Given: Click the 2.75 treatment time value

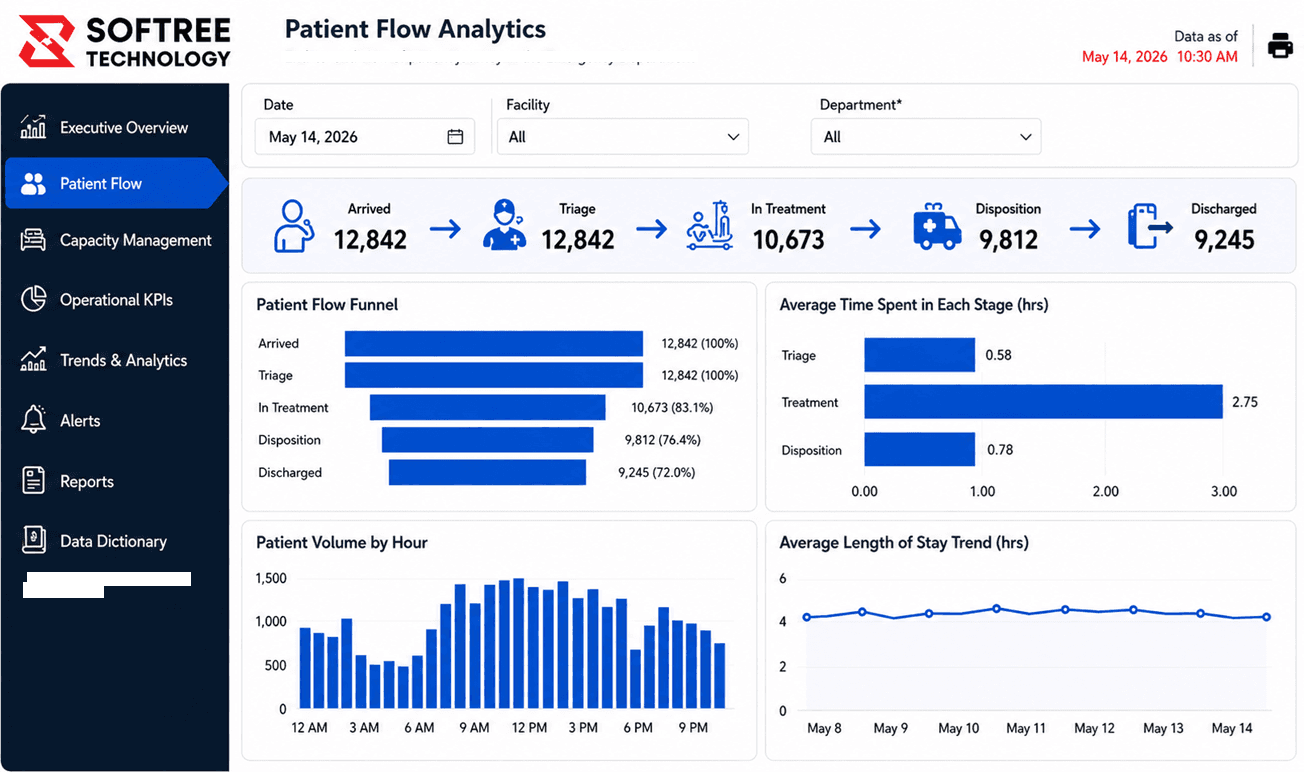Looking at the screenshot, I should pos(1245,402).
